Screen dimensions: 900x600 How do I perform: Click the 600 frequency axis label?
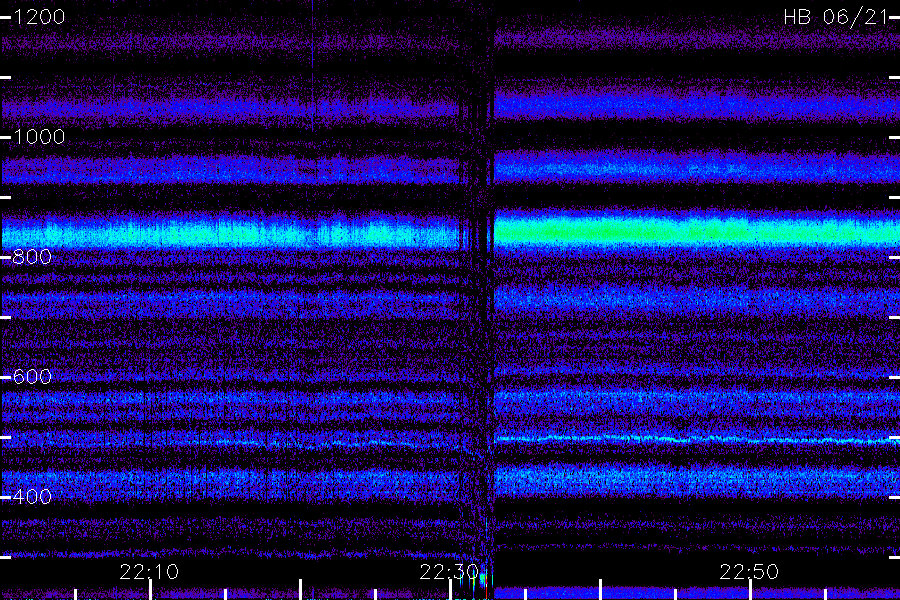[x=32, y=377]
